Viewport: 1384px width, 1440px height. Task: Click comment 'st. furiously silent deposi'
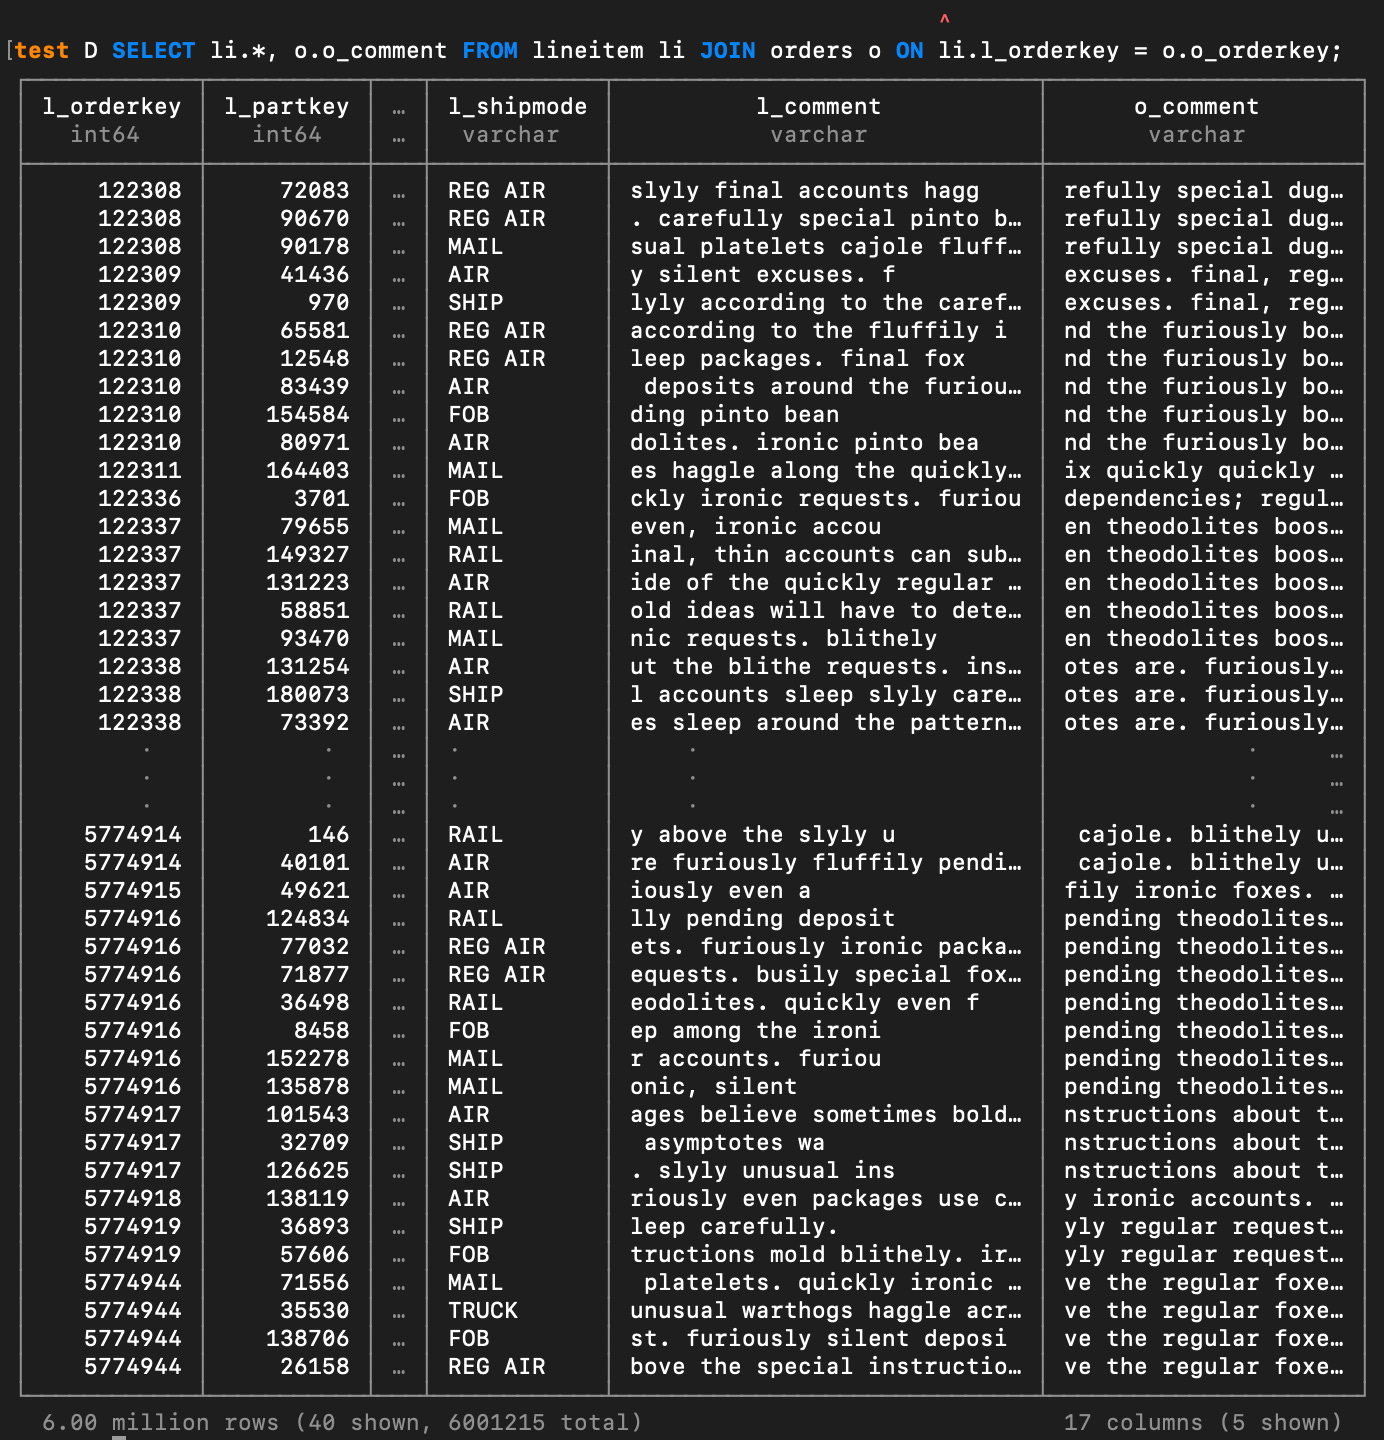pyautogui.click(x=819, y=1339)
